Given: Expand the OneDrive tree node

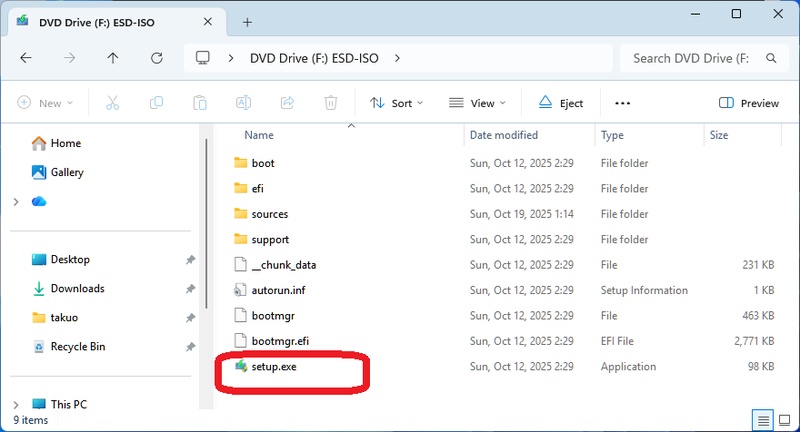Looking at the screenshot, I should pyautogui.click(x=16, y=202).
